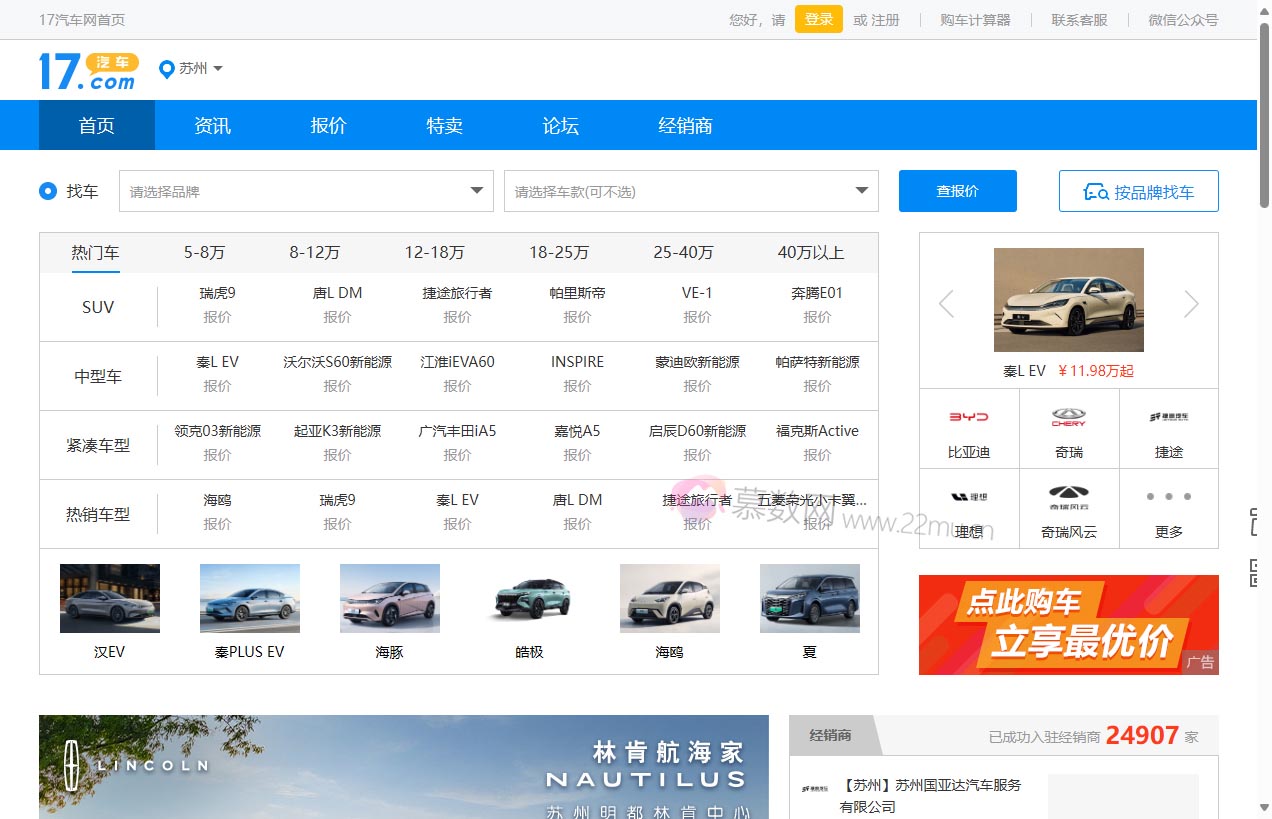Select the Chery brand logo
1272x819 pixels.
tap(1068, 417)
